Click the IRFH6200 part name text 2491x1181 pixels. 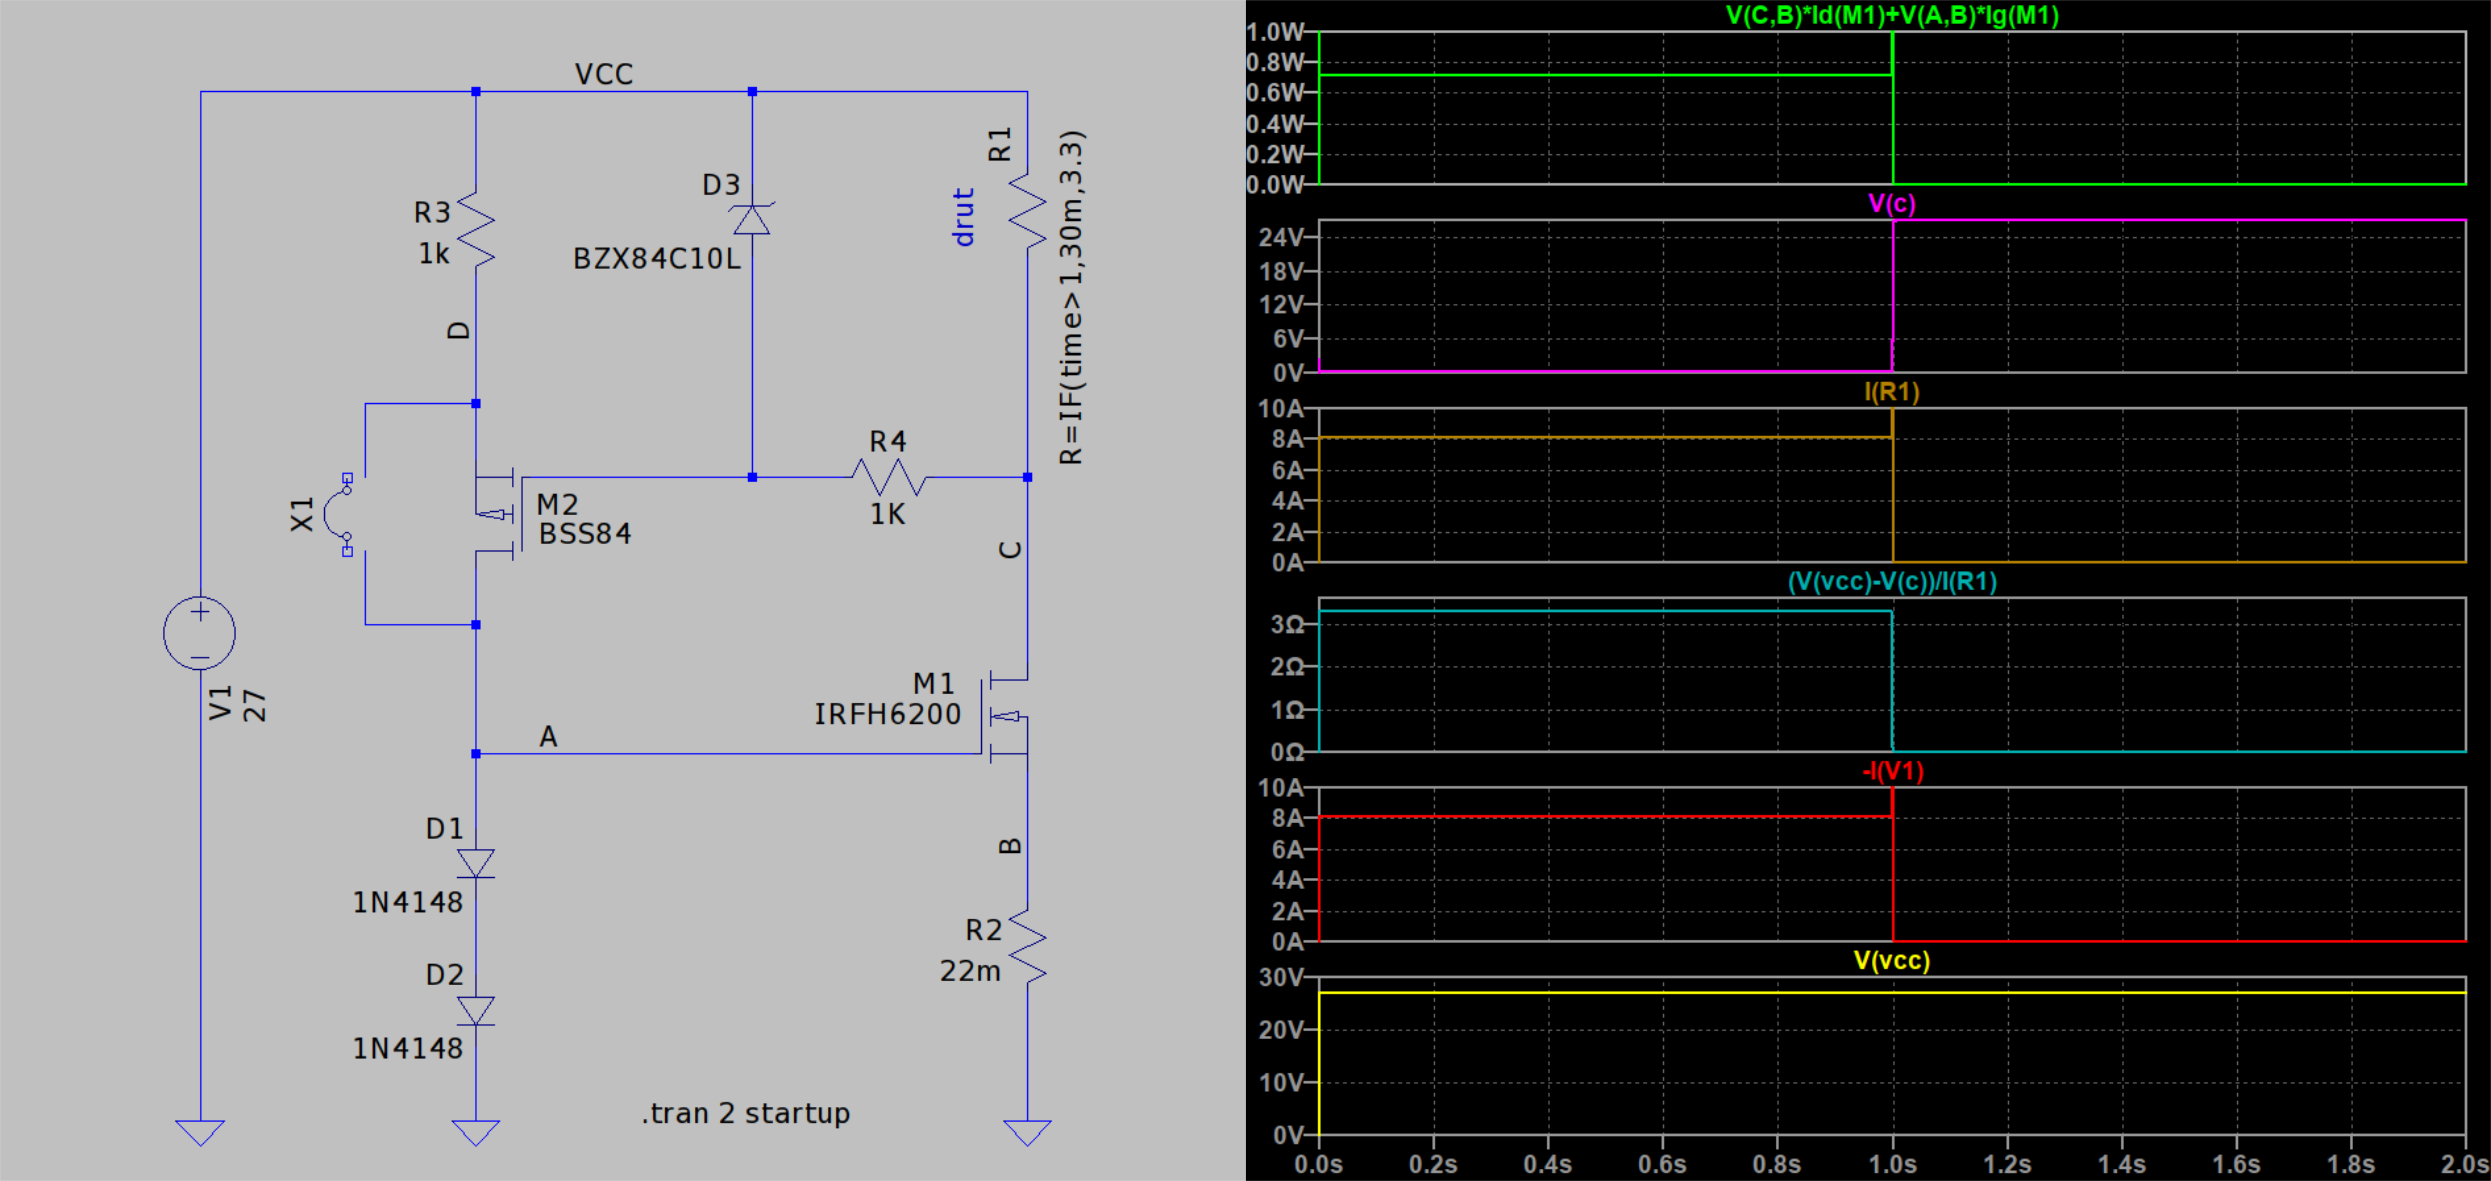887,714
